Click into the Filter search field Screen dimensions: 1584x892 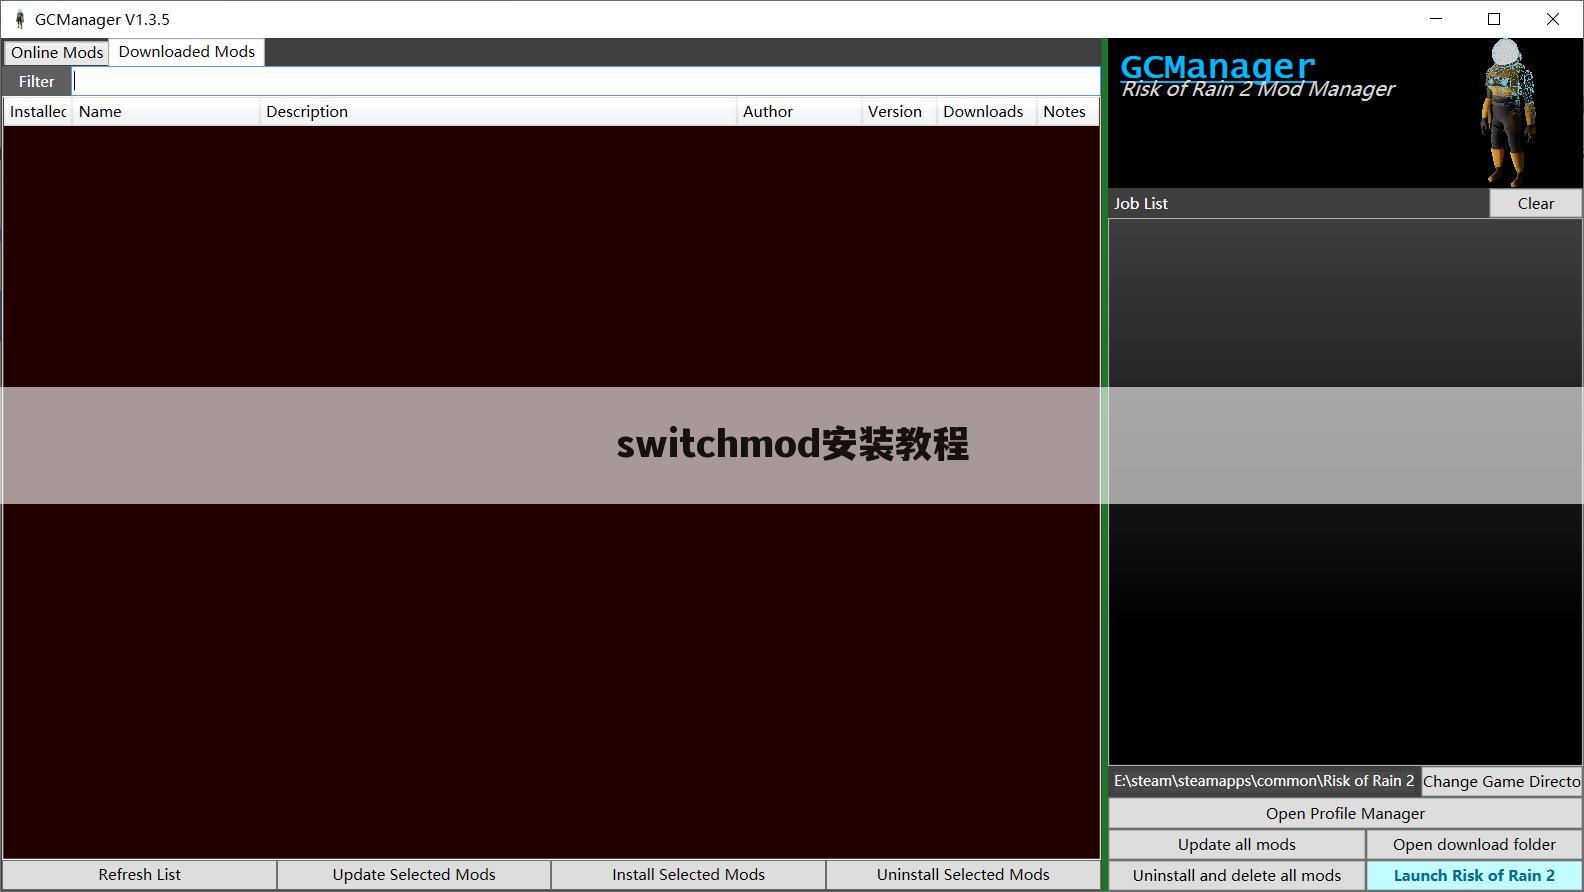(586, 81)
